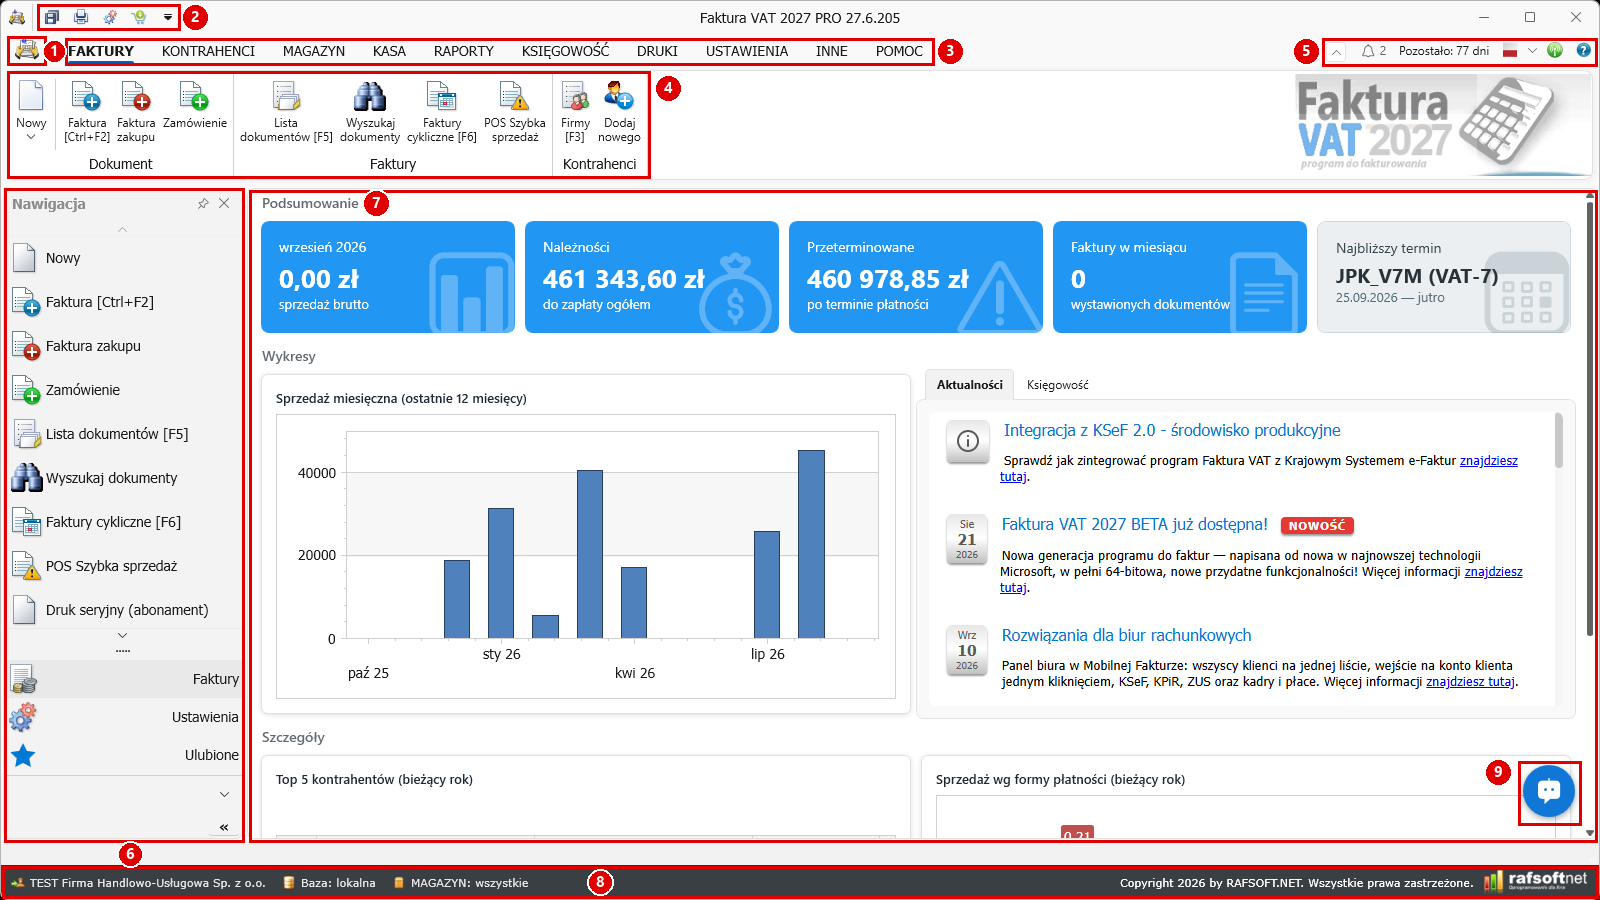
Task: Open the chat support bubble button
Action: [x=1549, y=791]
